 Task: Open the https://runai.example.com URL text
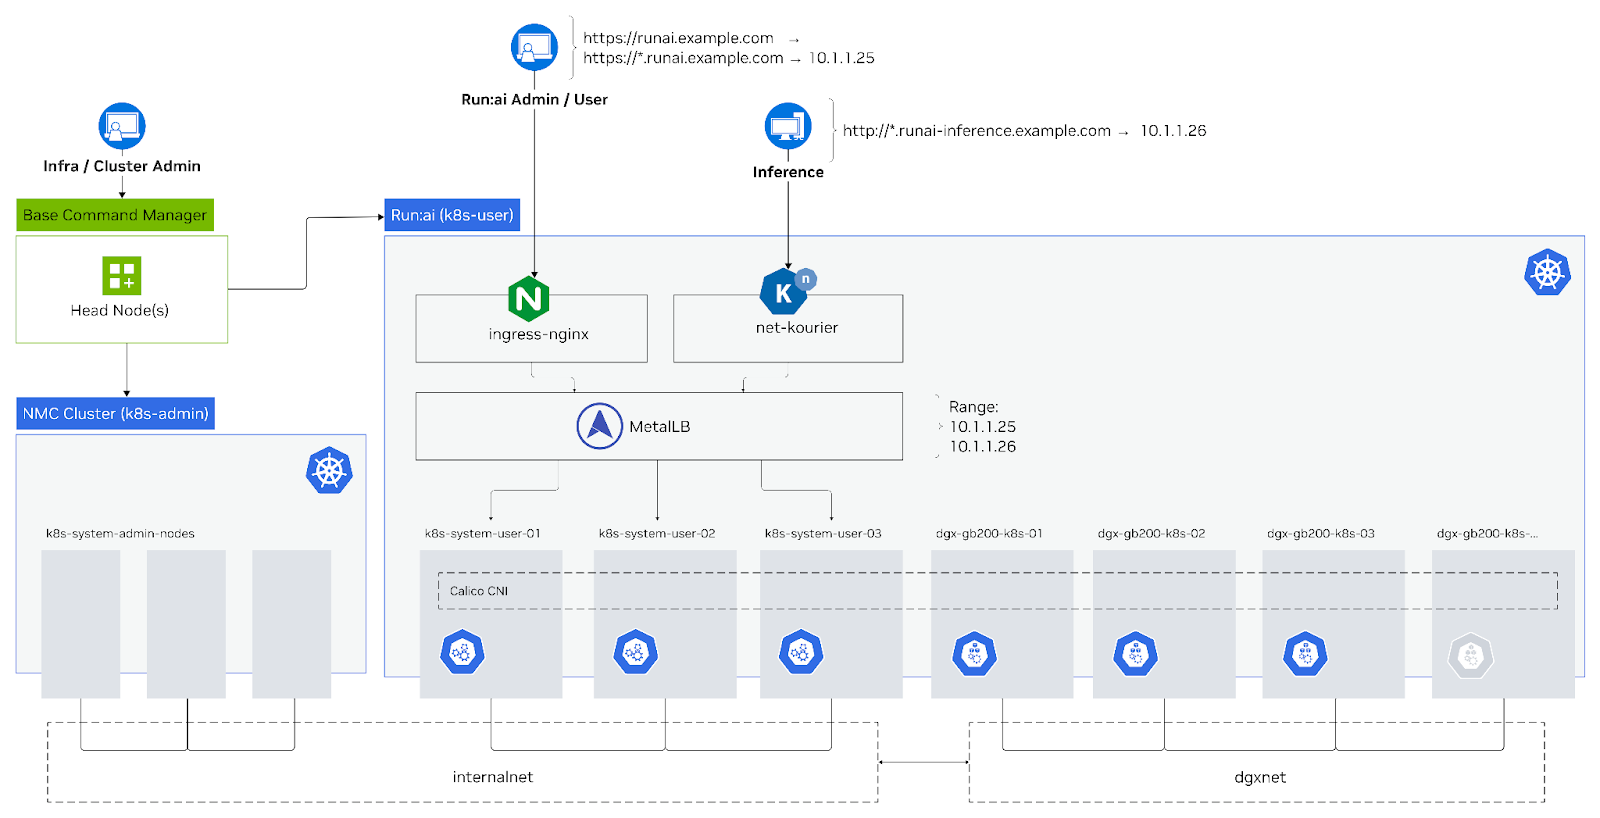click(x=678, y=38)
